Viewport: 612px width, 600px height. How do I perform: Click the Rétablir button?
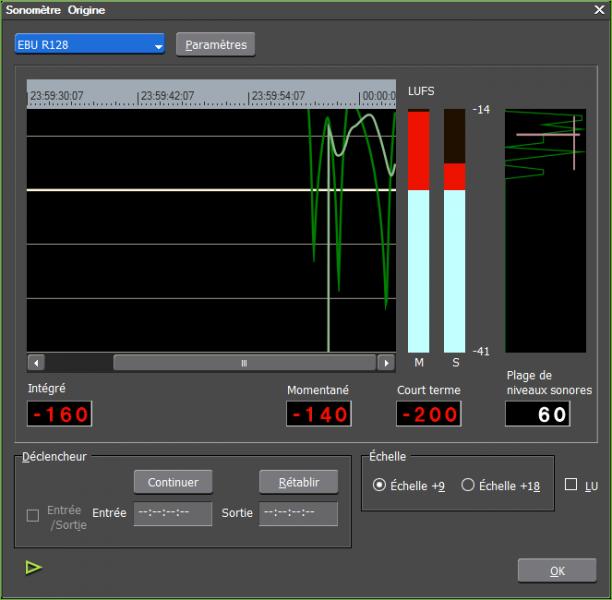pos(299,482)
